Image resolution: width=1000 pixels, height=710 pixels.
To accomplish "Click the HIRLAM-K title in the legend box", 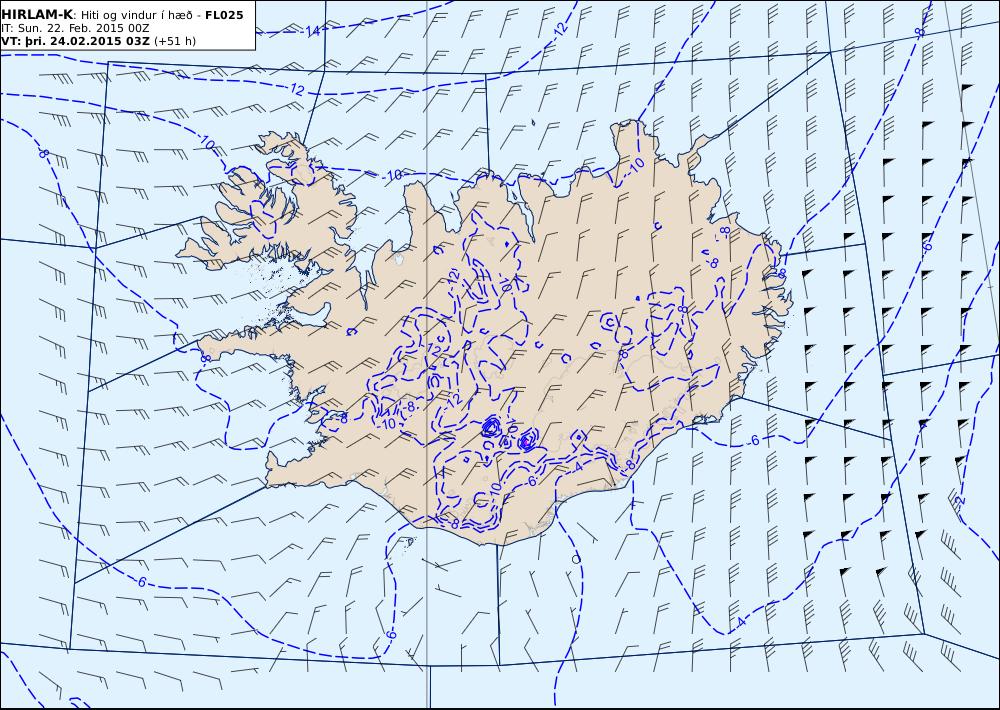I will pos(37,15).
